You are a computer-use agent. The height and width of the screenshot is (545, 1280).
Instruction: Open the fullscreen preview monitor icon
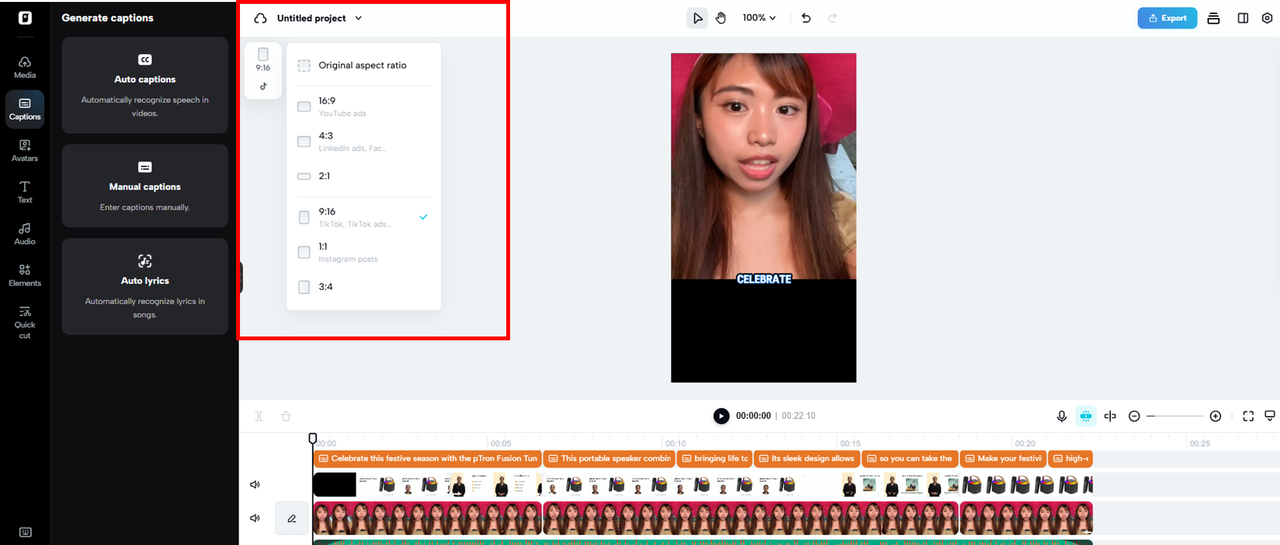(x=1270, y=416)
